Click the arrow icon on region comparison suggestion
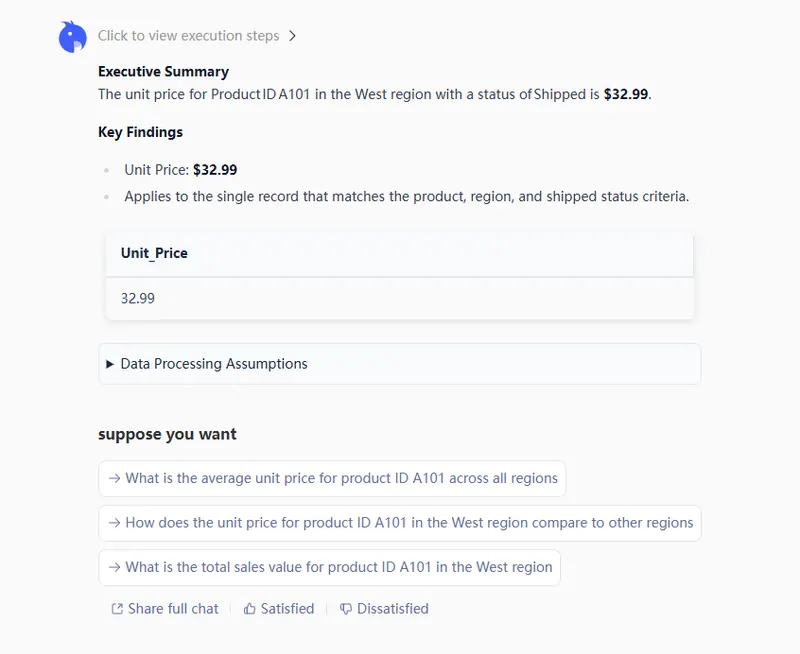The height and width of the screenshot is (654, 800). [115, 522]
